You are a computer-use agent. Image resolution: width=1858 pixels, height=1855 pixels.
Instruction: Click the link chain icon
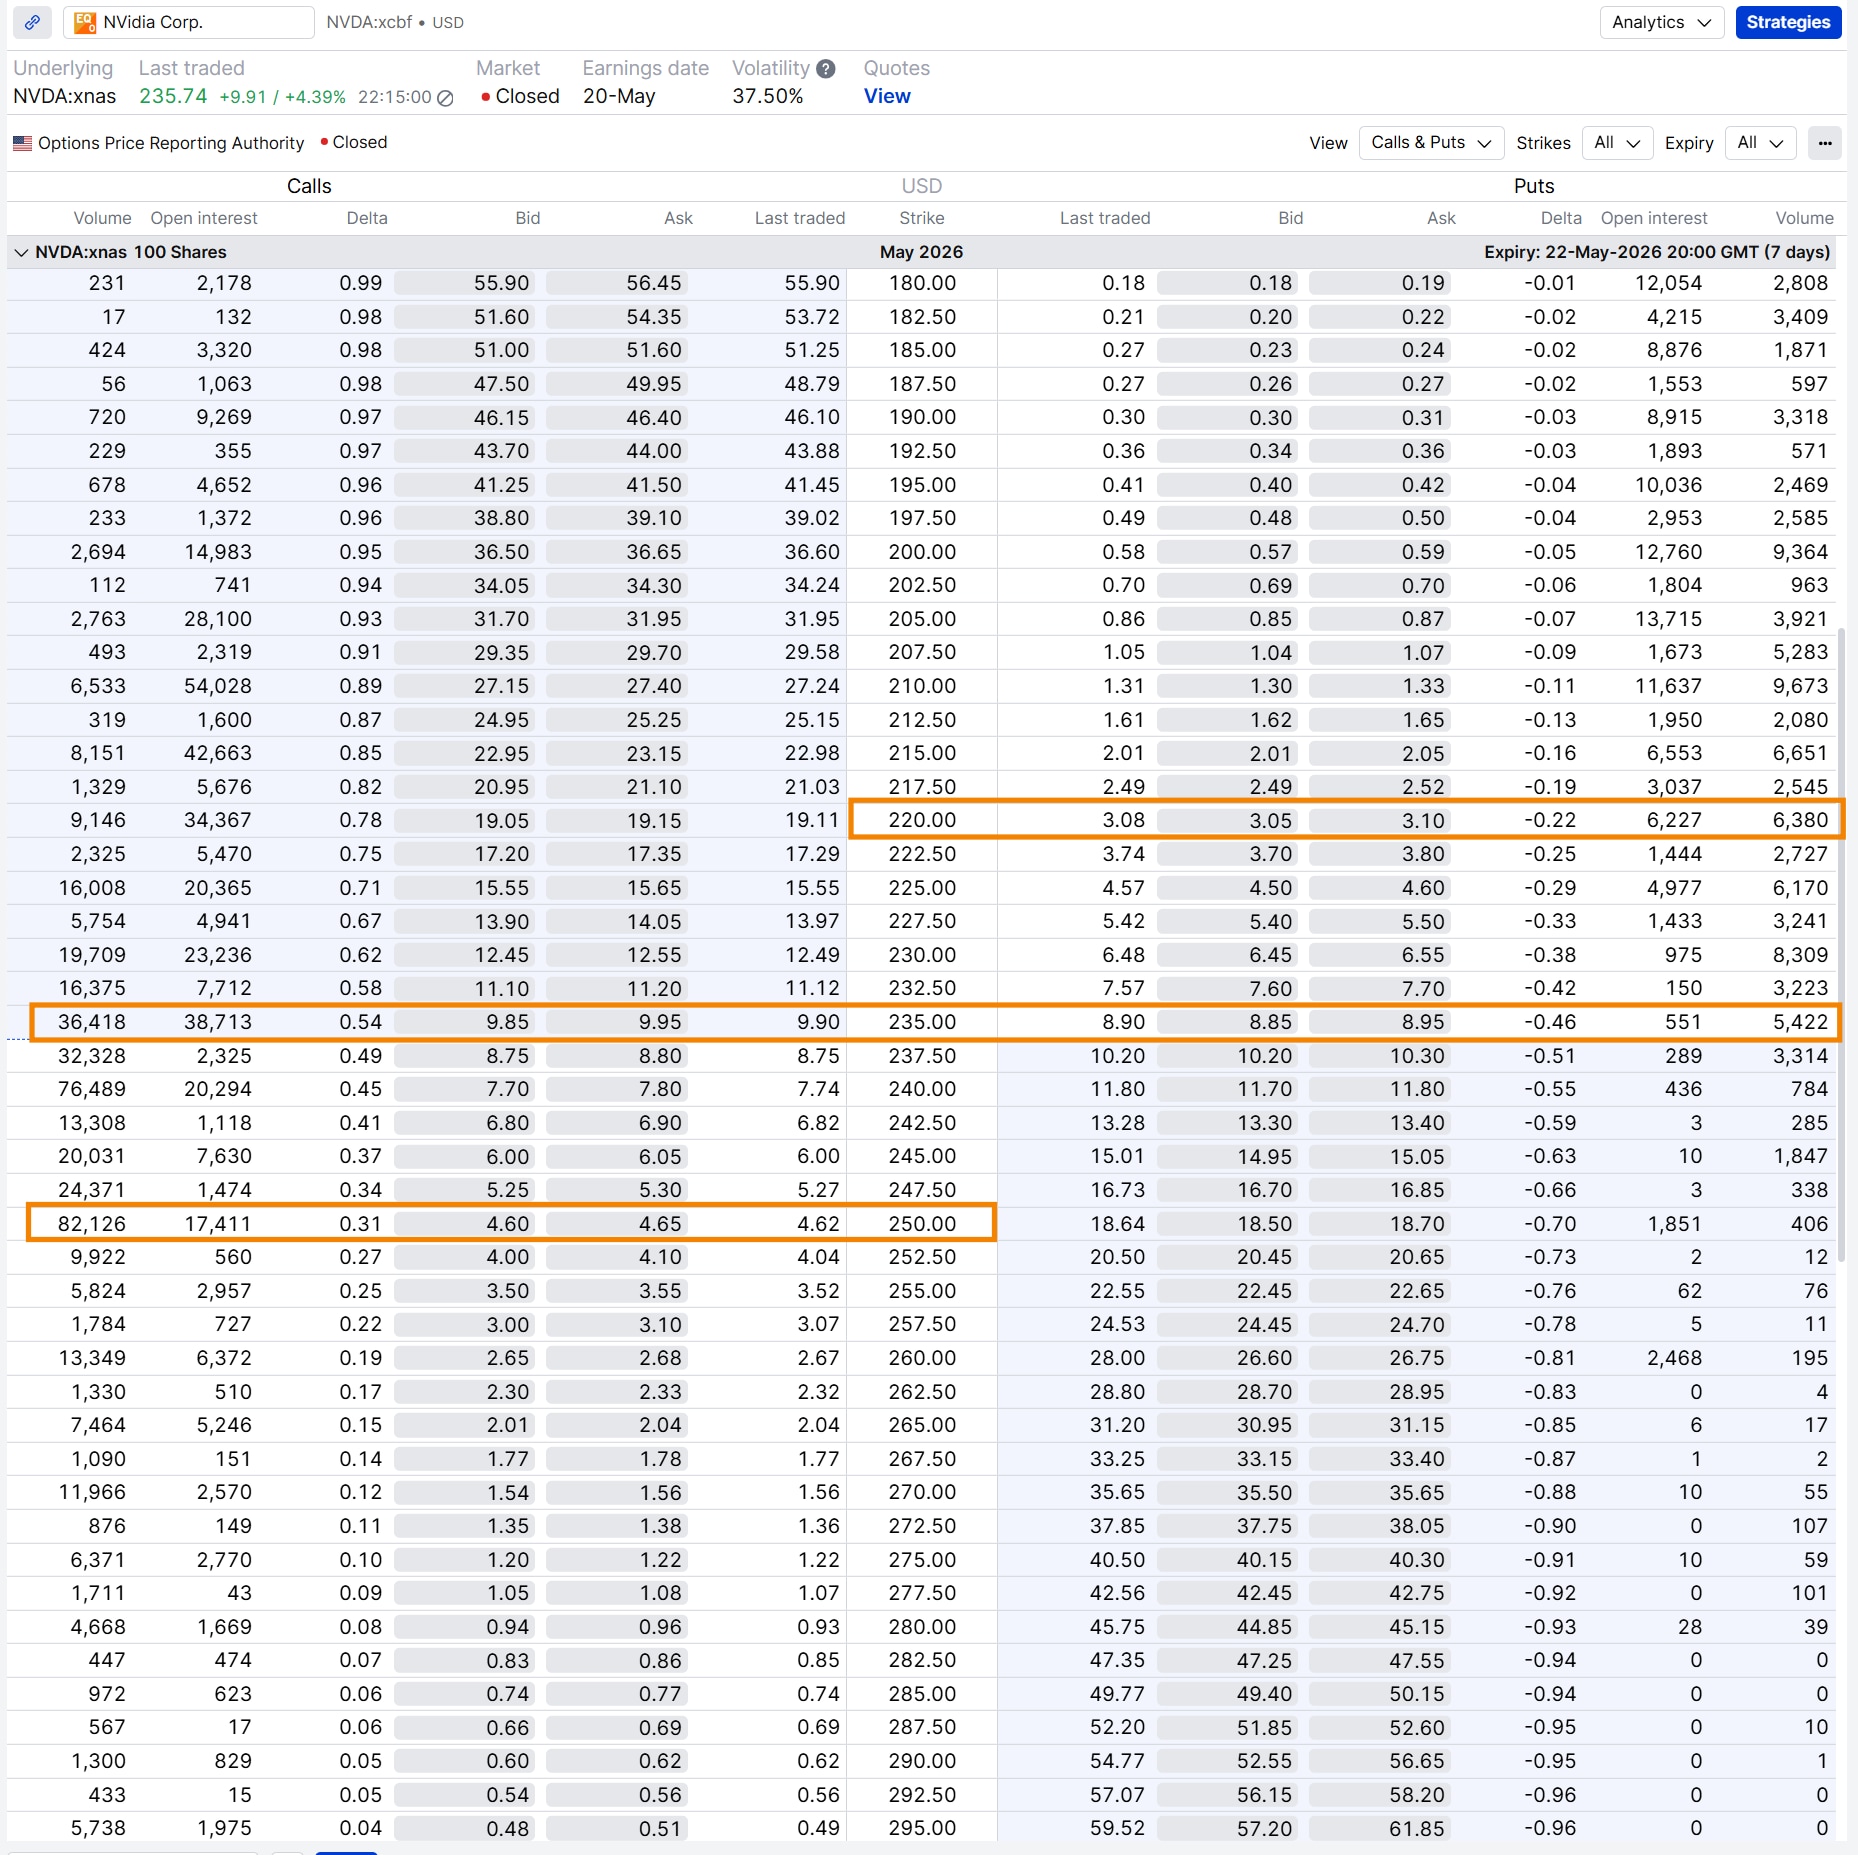(x=32, y=22)
